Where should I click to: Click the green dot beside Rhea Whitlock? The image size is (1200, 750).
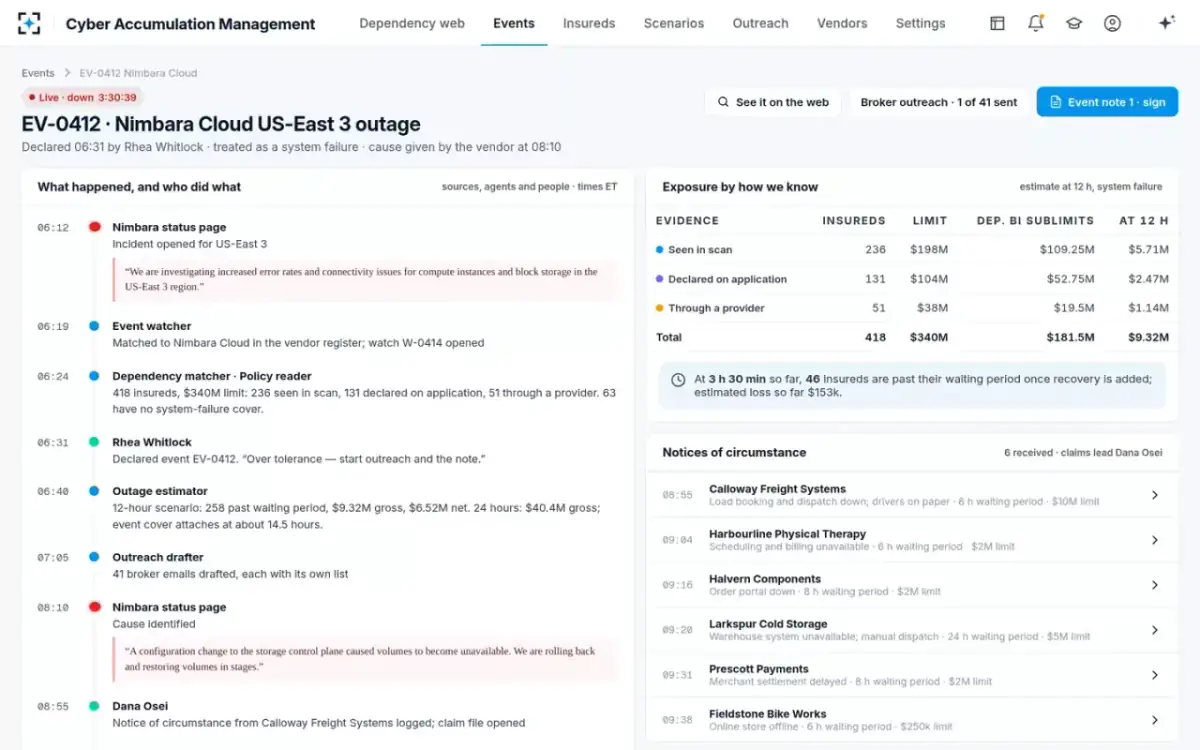click(x=94, y=442)
